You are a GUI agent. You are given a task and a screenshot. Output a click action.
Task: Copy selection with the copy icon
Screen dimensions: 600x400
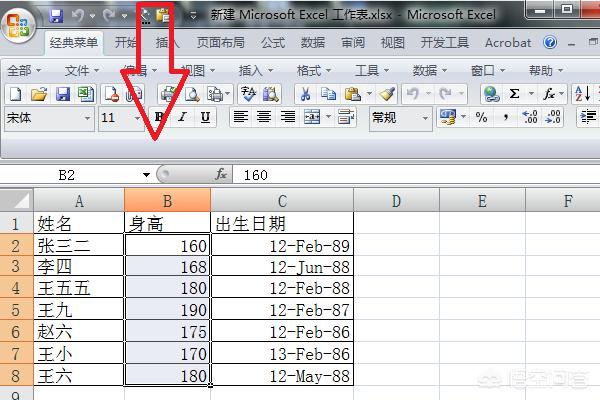click(x=328, y=94)
